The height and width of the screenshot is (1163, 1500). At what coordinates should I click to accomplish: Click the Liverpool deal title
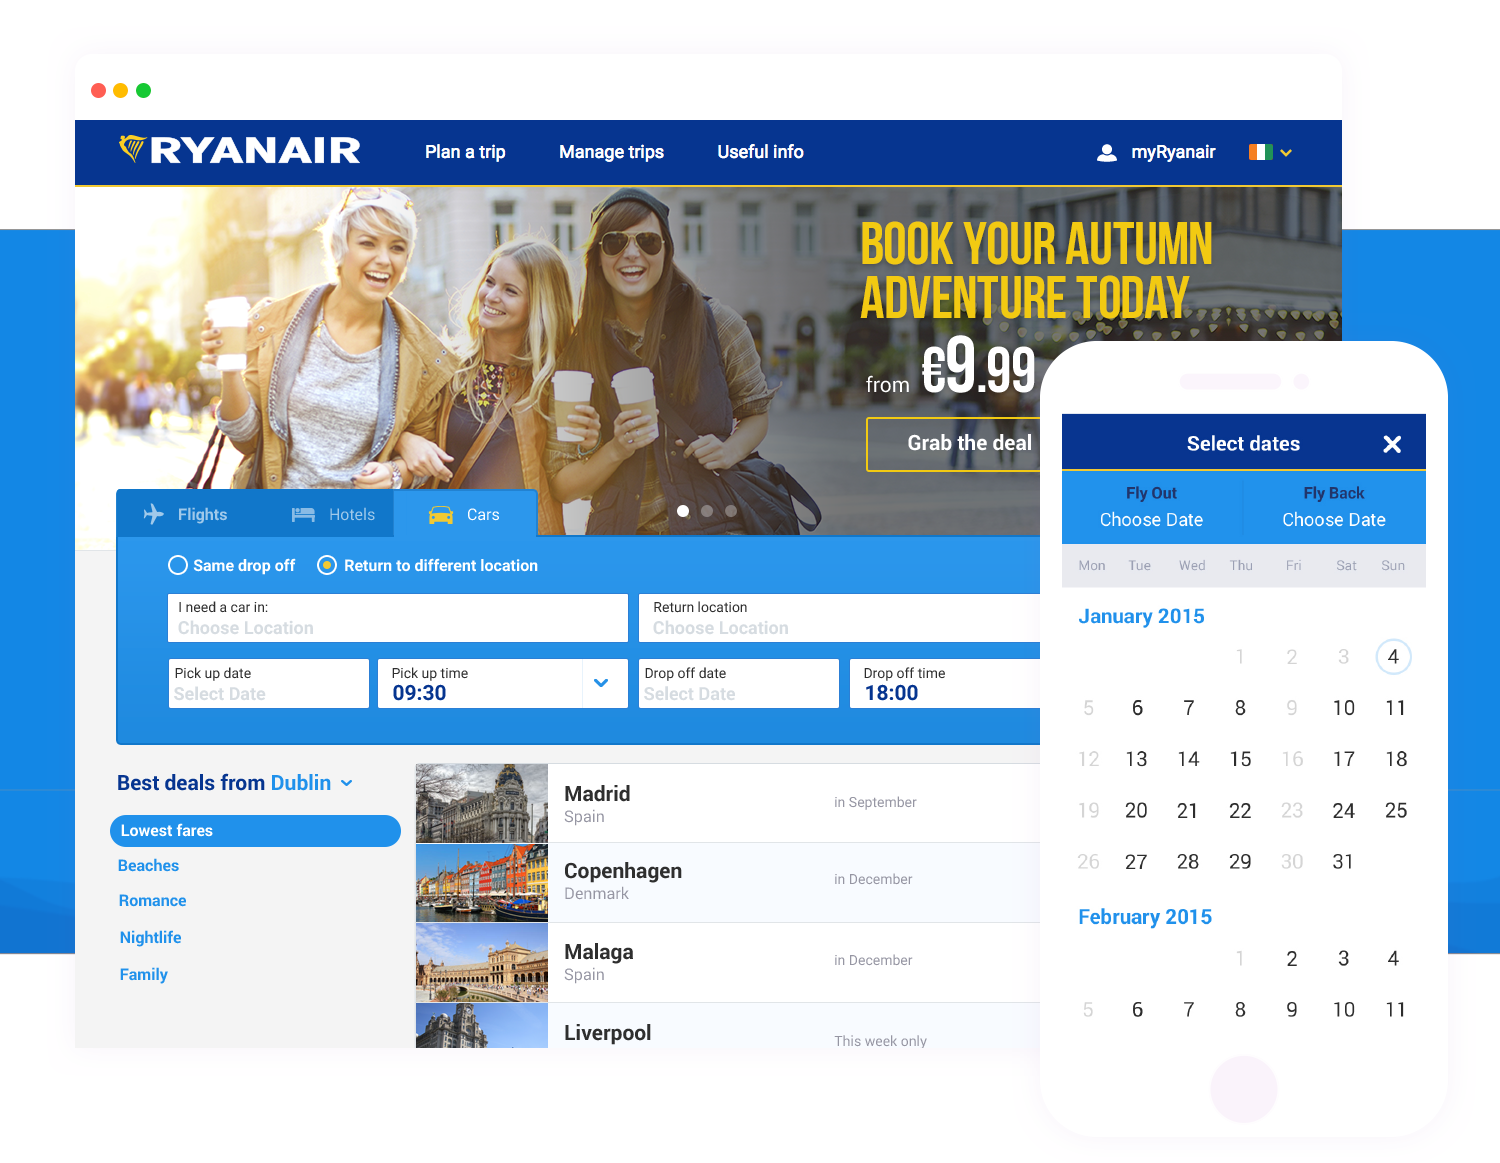607,1033
